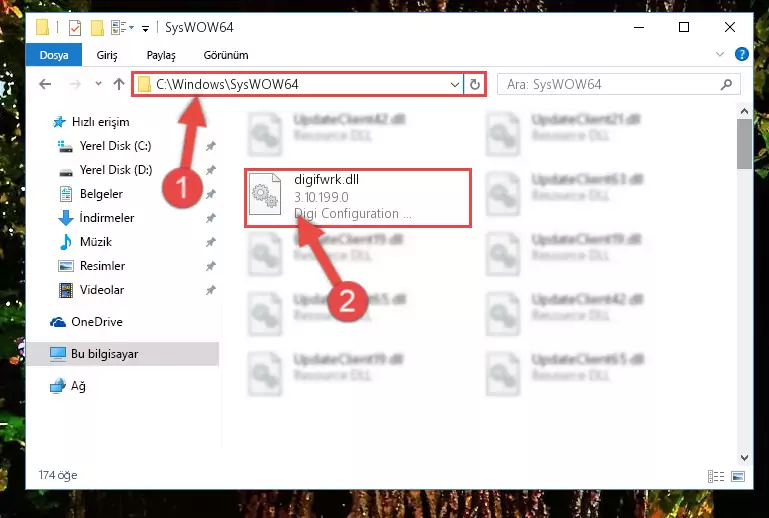Click the version text 3.10.199.0
The height and width of the screenshot is (518, 769).
point(321,197)
